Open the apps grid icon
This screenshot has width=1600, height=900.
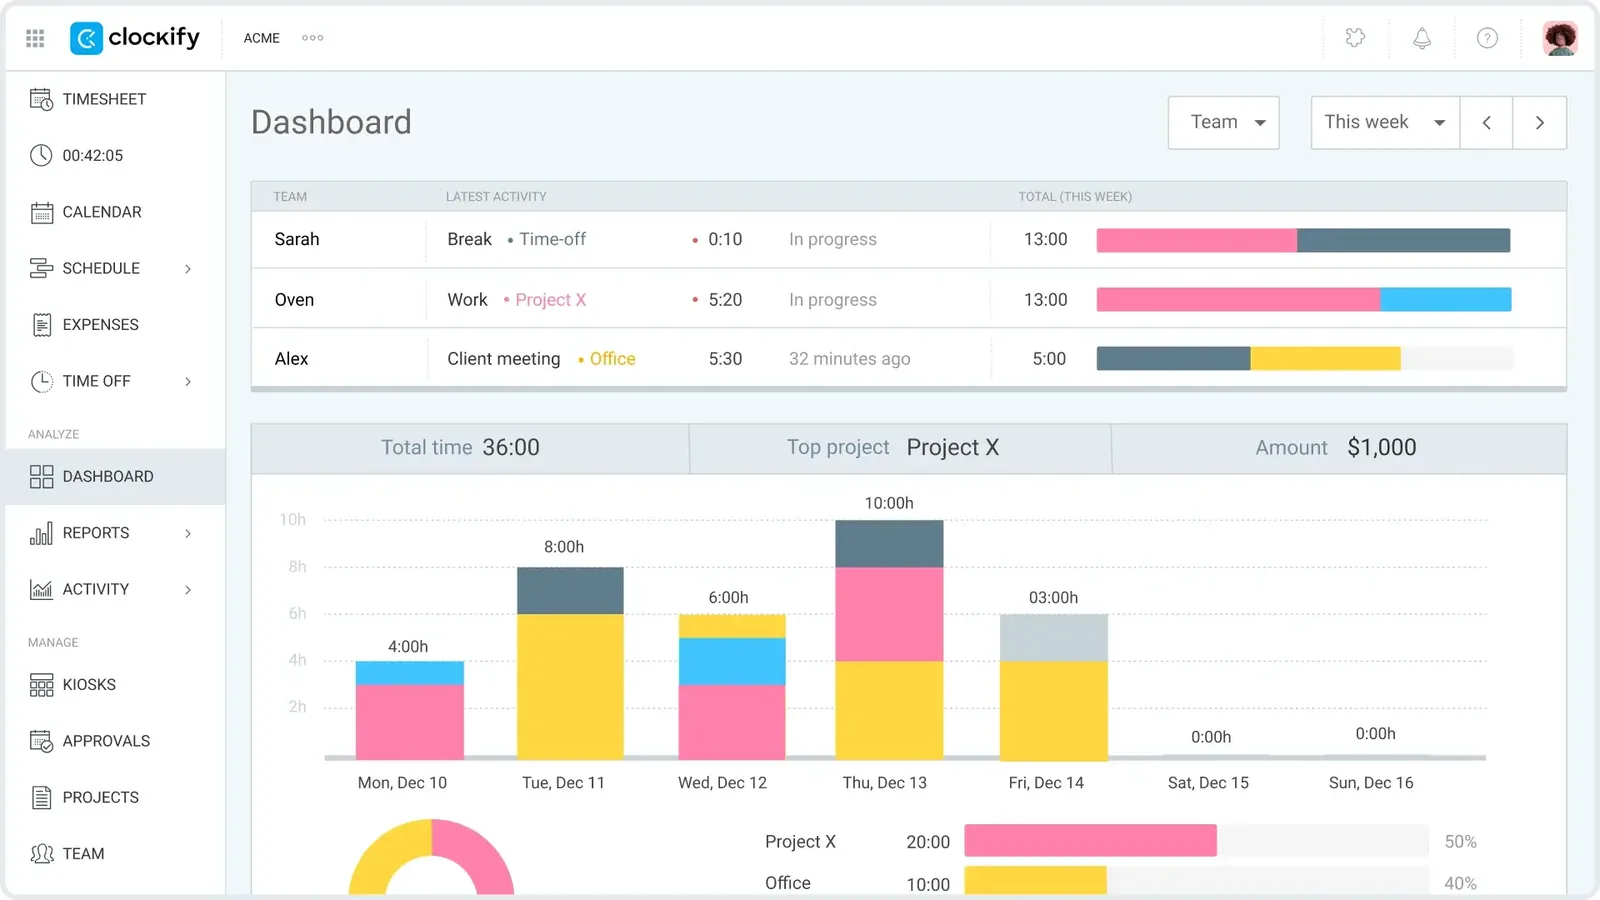click(x=35, y=38)
